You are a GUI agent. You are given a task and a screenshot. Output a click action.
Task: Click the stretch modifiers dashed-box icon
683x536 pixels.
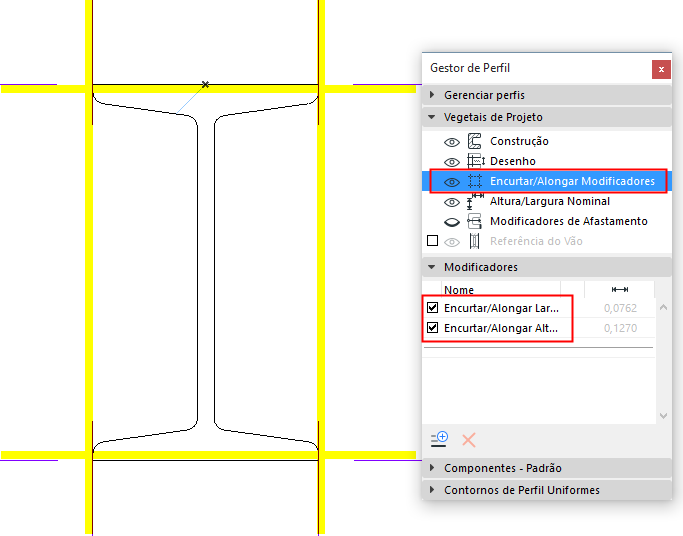point(475,181)
